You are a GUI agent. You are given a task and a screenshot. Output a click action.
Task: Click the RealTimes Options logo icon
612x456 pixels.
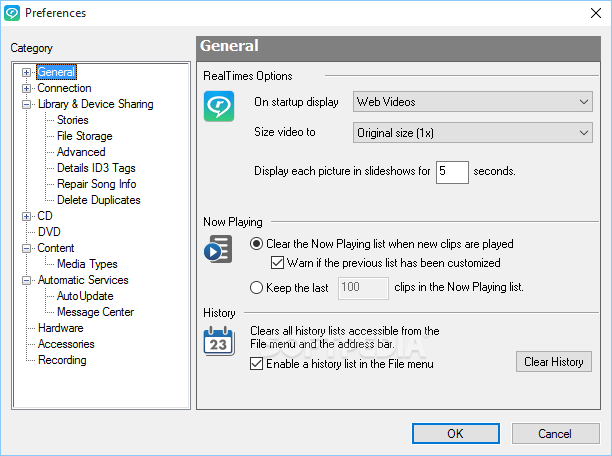pyautogui.click(x=218, y=107)
